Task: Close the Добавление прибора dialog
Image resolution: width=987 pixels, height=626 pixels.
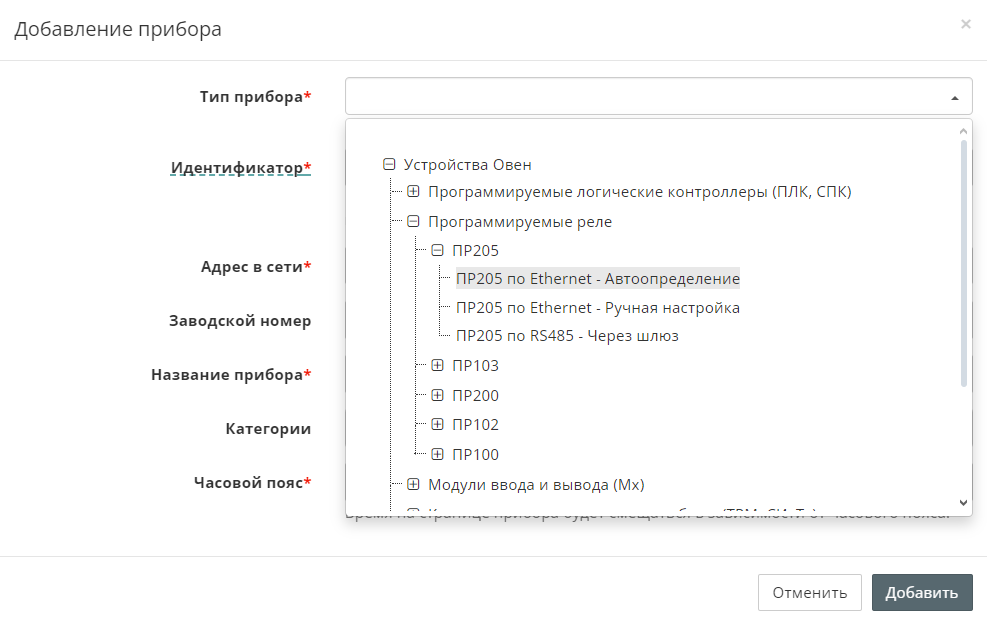Action: [965, 24]
